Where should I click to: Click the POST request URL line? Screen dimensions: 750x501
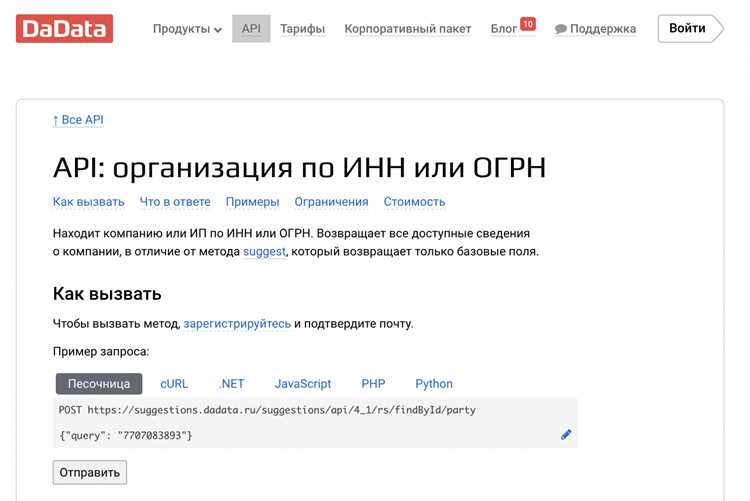(267, 410)
